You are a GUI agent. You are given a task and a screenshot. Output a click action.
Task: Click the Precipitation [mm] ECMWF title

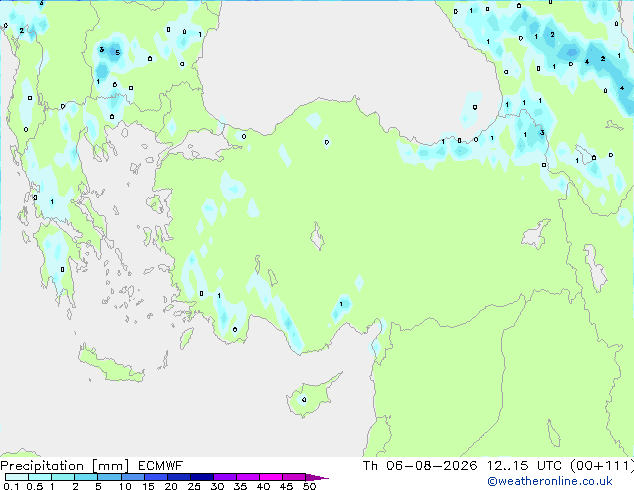[x=92, y=466]
